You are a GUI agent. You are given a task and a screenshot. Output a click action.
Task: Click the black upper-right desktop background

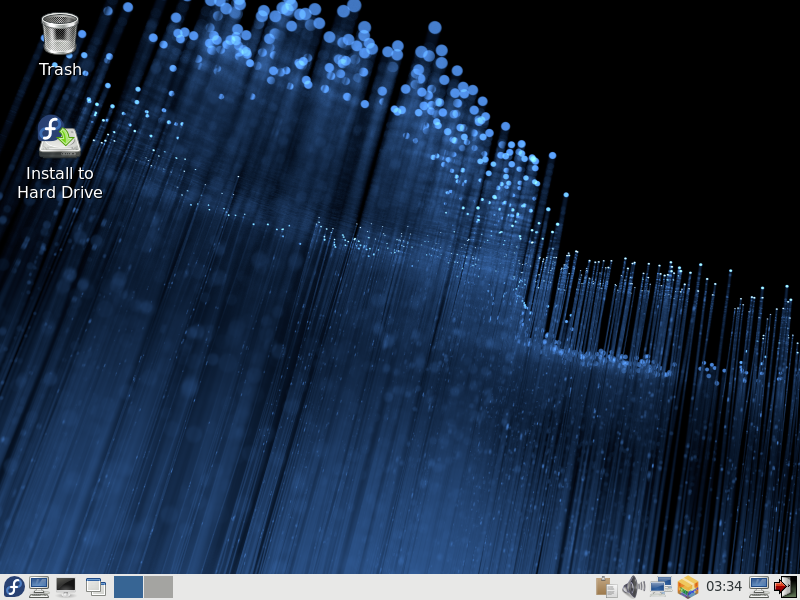point(700,100)
